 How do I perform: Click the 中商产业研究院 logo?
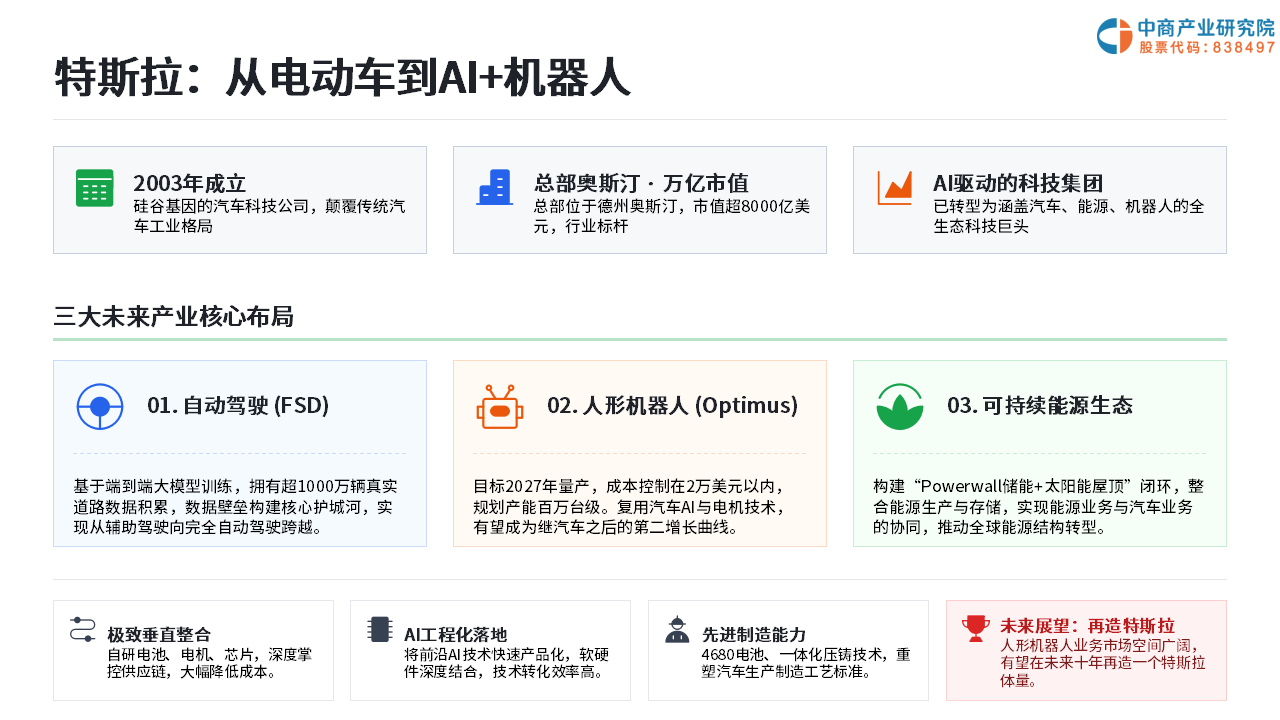point(1186,36)
